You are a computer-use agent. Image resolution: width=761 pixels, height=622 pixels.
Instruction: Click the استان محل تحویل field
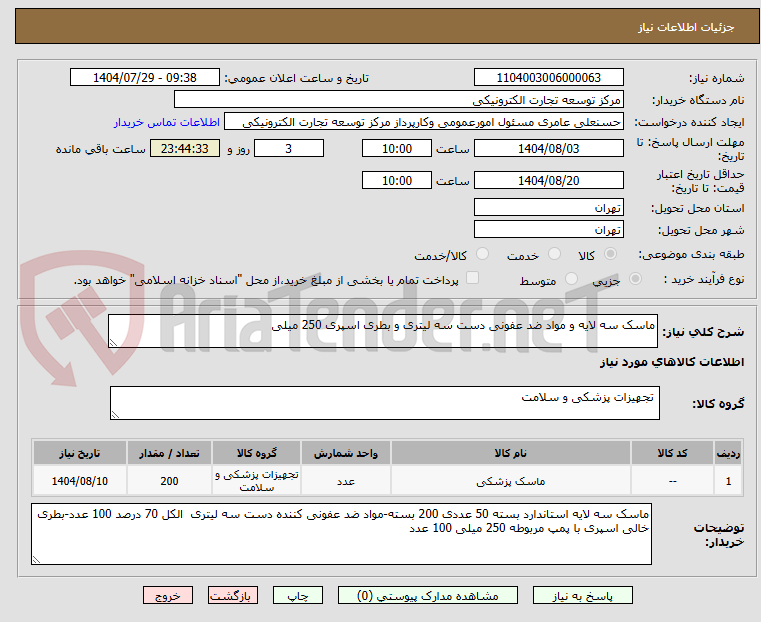548,208
